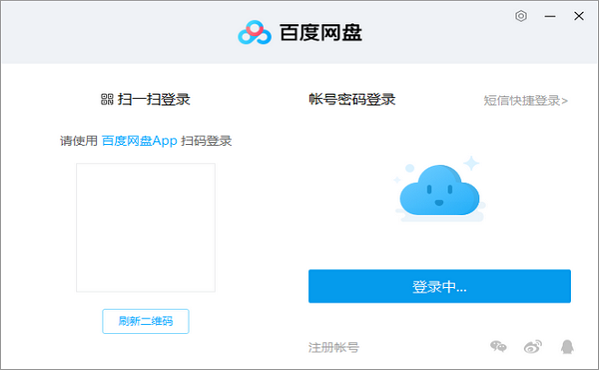Screen dimensions: 599x370
Task: Click the QR icon beside 扫一扫登录
Action: (107, 99)
